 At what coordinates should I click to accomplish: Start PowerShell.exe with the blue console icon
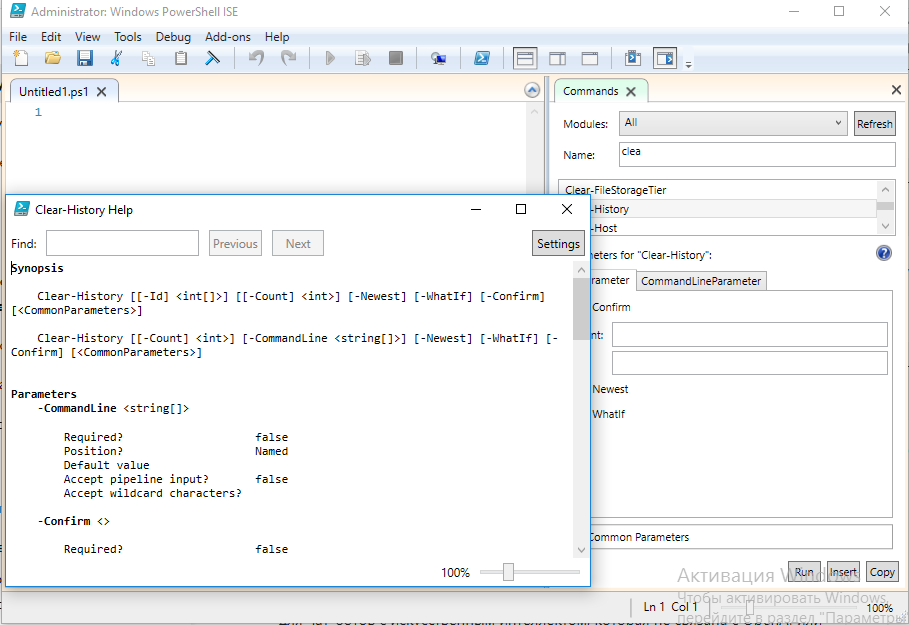pos(482,58)
